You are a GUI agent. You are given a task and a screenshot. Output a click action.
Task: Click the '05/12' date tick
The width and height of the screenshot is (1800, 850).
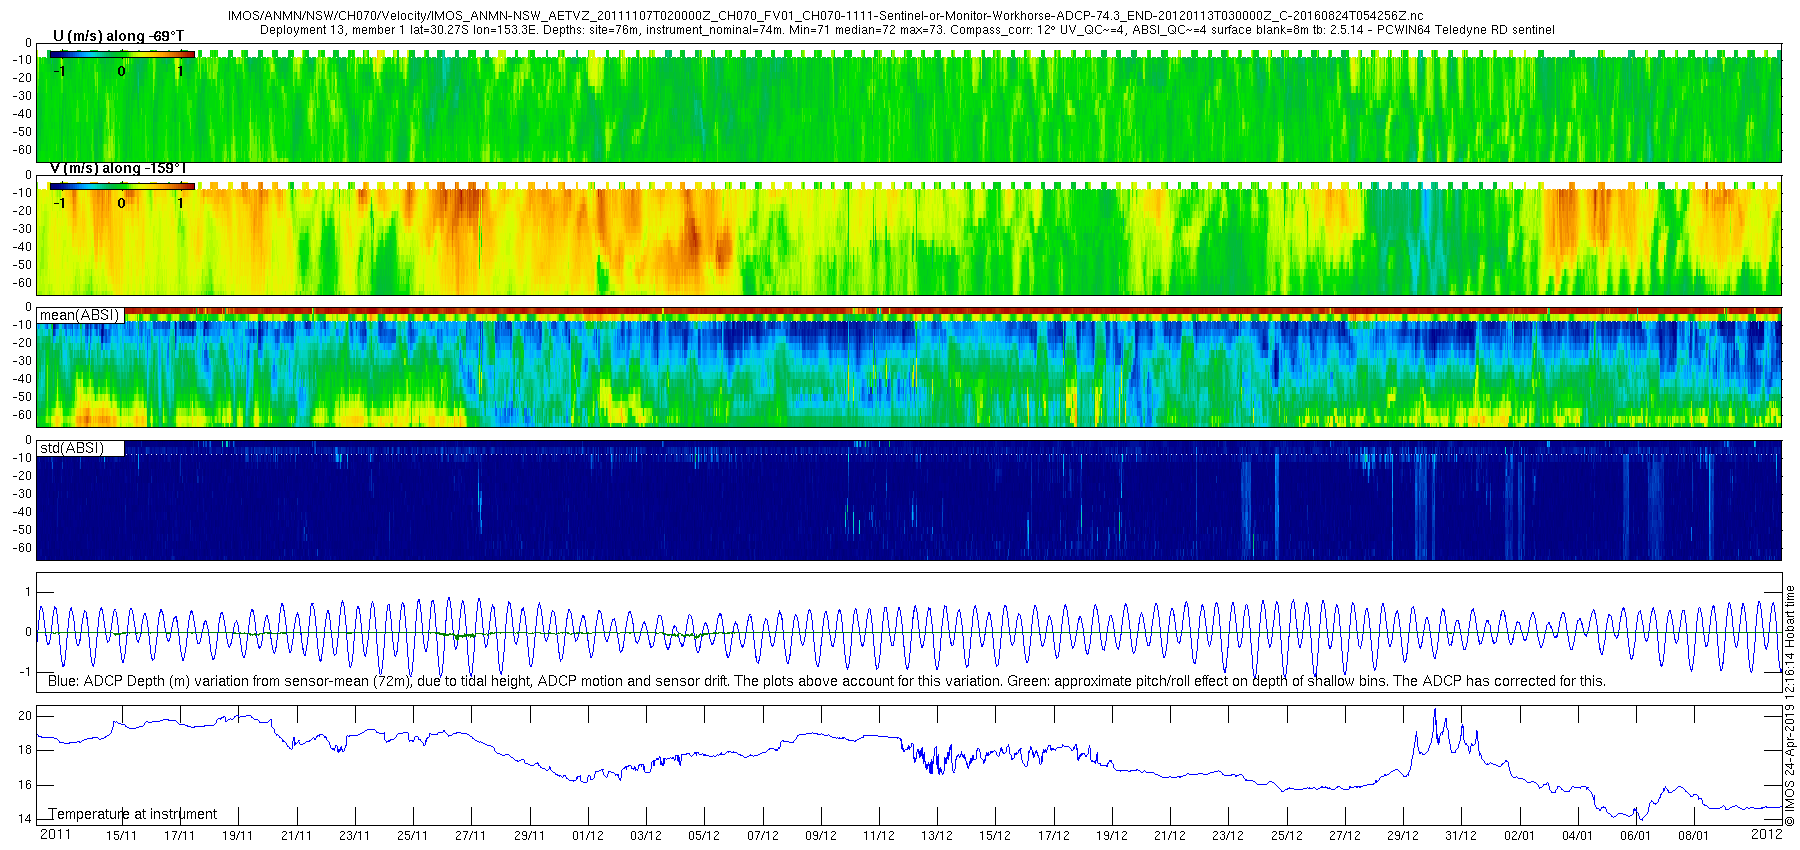(x=703, y=836)
